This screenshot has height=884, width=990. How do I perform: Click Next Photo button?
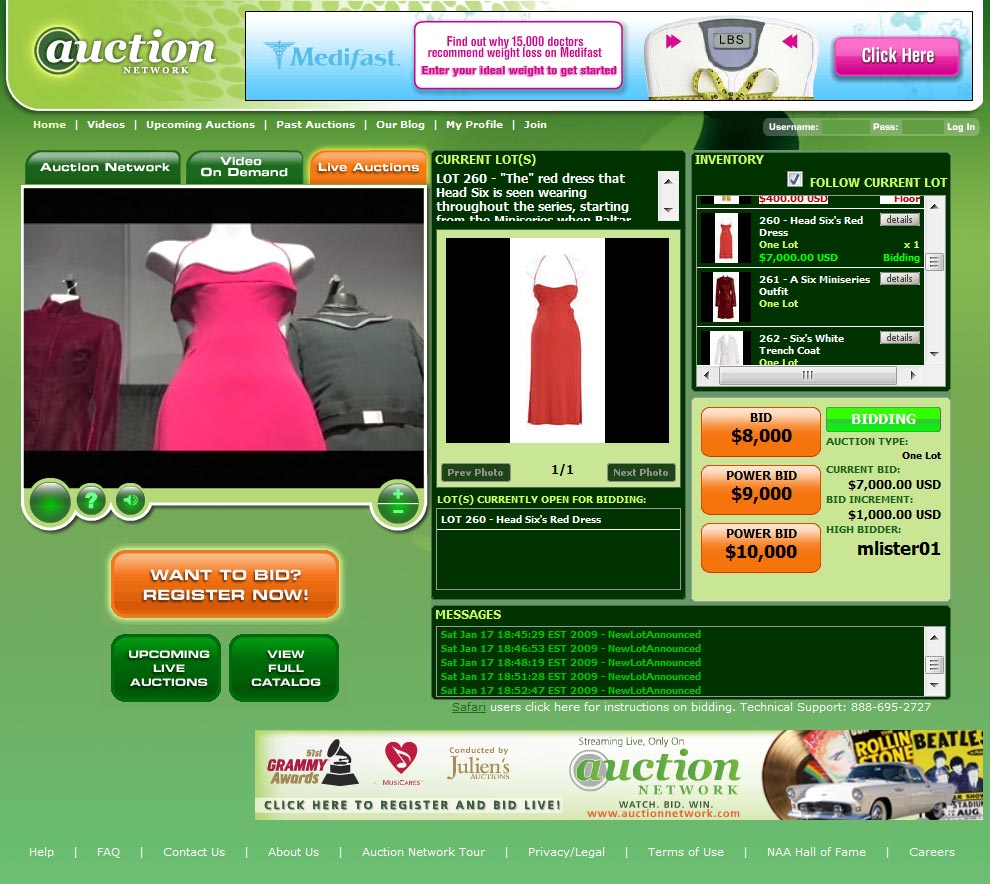641,472
